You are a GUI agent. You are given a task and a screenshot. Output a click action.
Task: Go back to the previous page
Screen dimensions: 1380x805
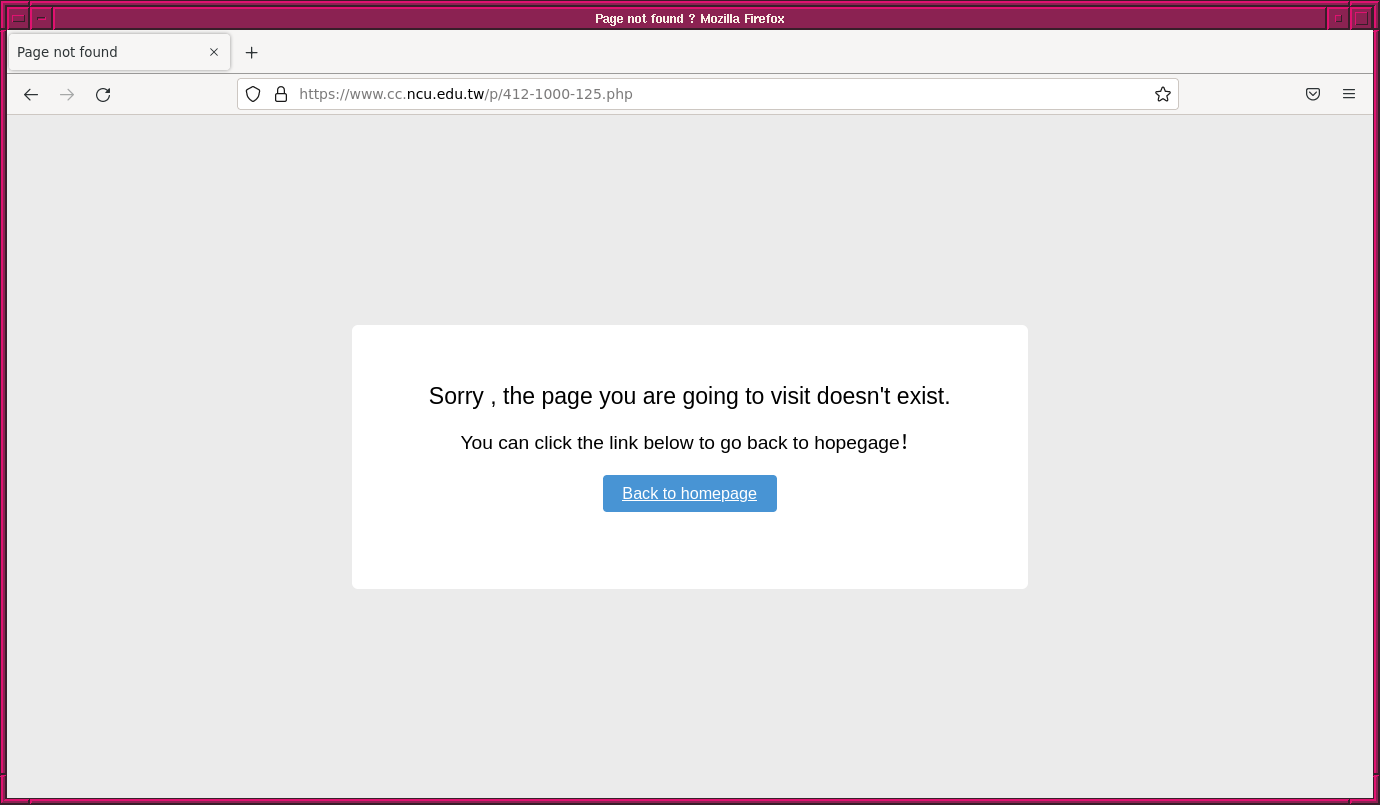pos(31,94)
